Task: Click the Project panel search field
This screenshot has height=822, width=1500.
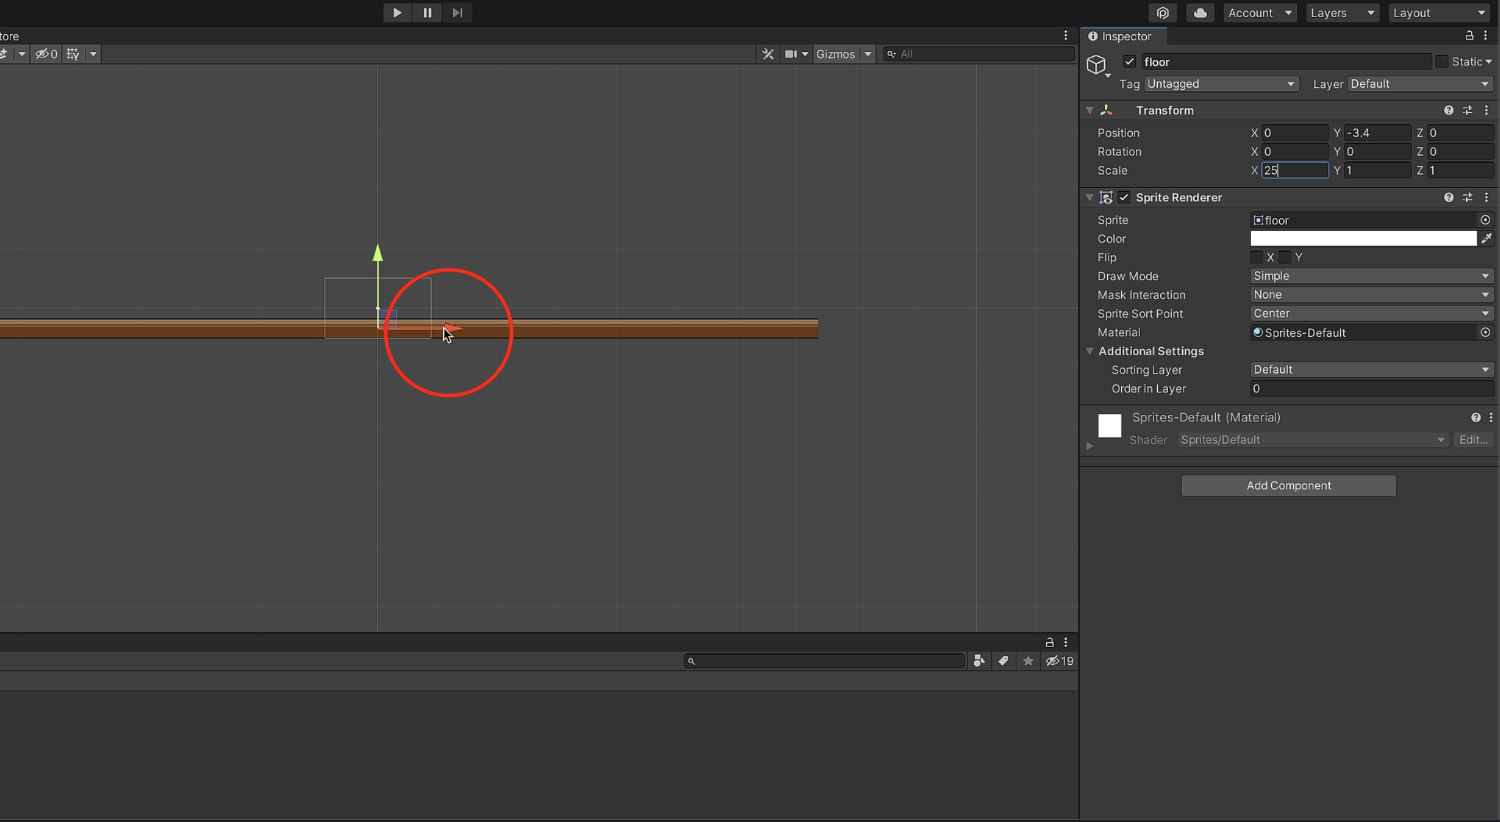Action: click(x=825, y=661)
